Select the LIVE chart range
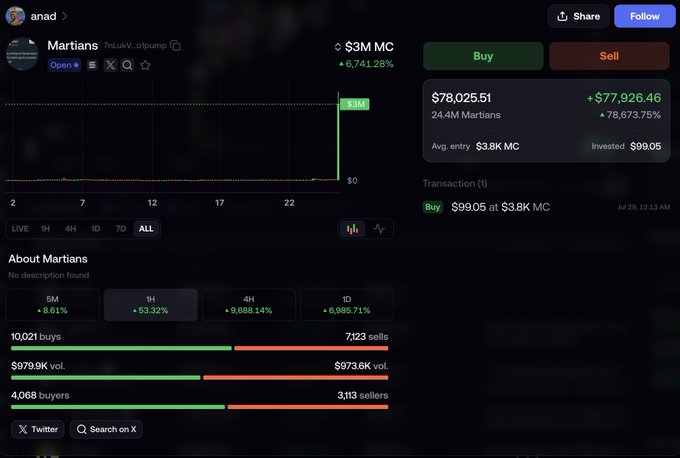Viewport: 680px width, 458px height. pos(20,229)
